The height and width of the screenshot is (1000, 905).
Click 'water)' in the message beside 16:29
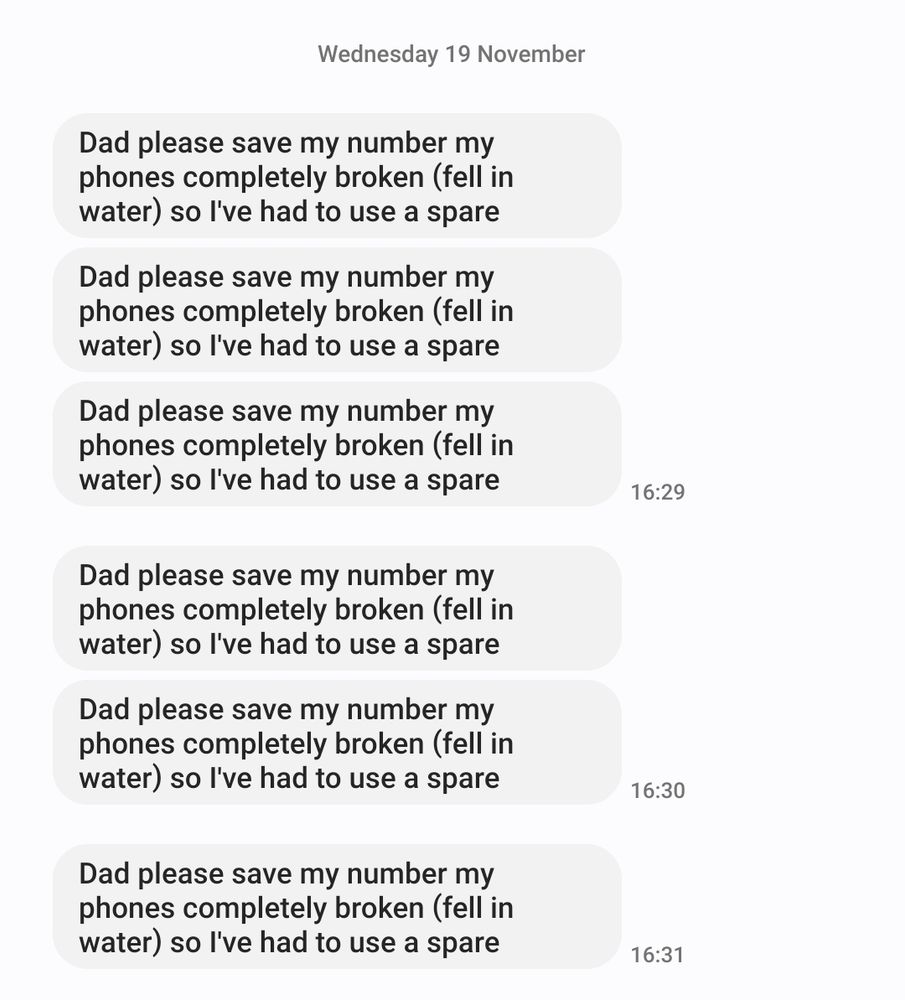[x=120, y=480]
